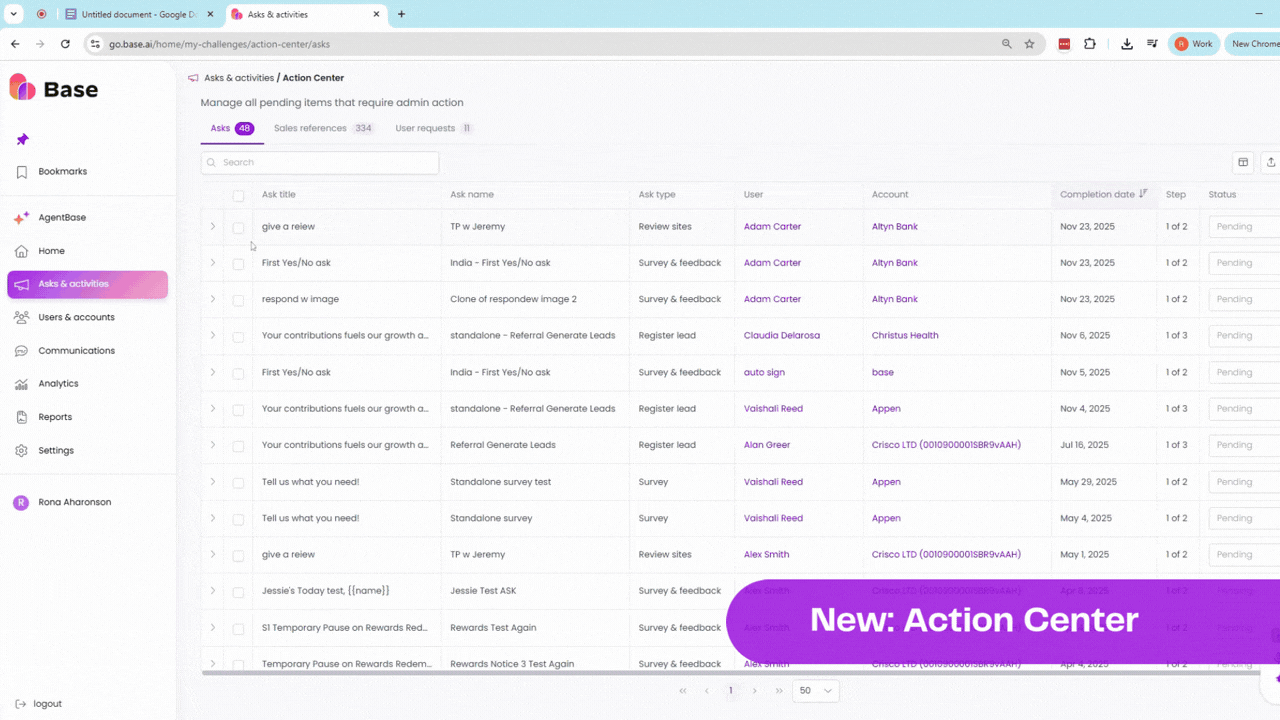Click the pin icon in sidebar
This screenshot has width=1280, height=720.
point(22,139)
